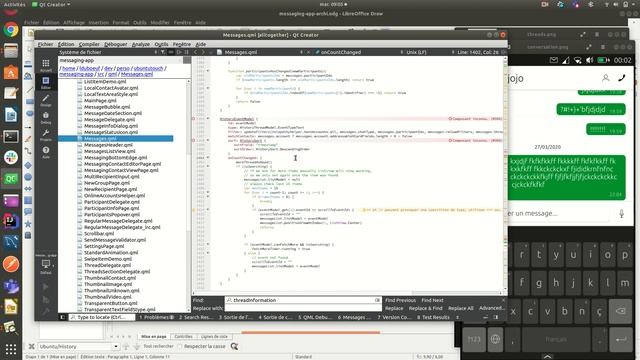Click the Find field containing threadInformation
The image size is (640, 360).
(303, 300)
